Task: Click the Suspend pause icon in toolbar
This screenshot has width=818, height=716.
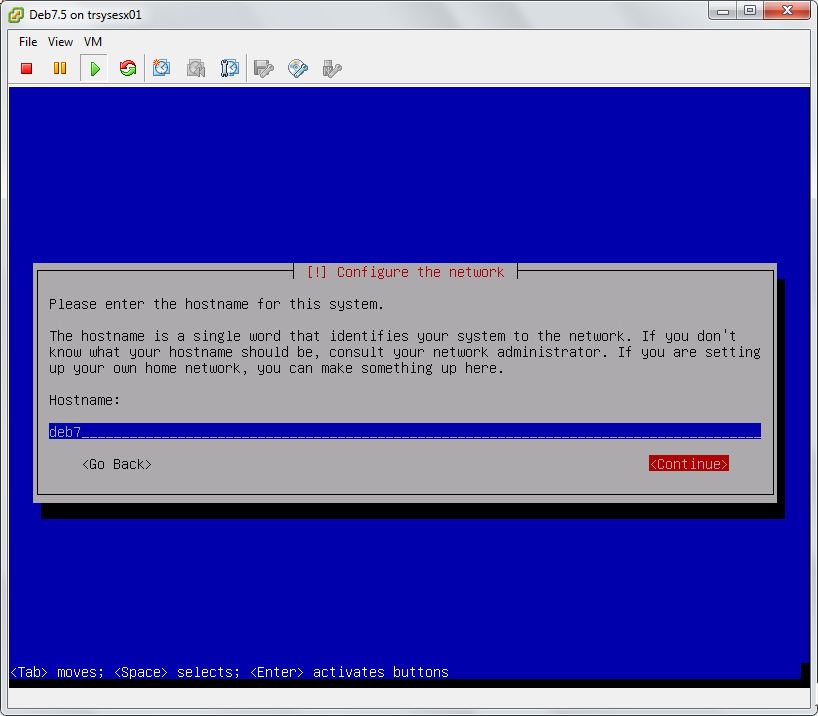Action: 60,68
